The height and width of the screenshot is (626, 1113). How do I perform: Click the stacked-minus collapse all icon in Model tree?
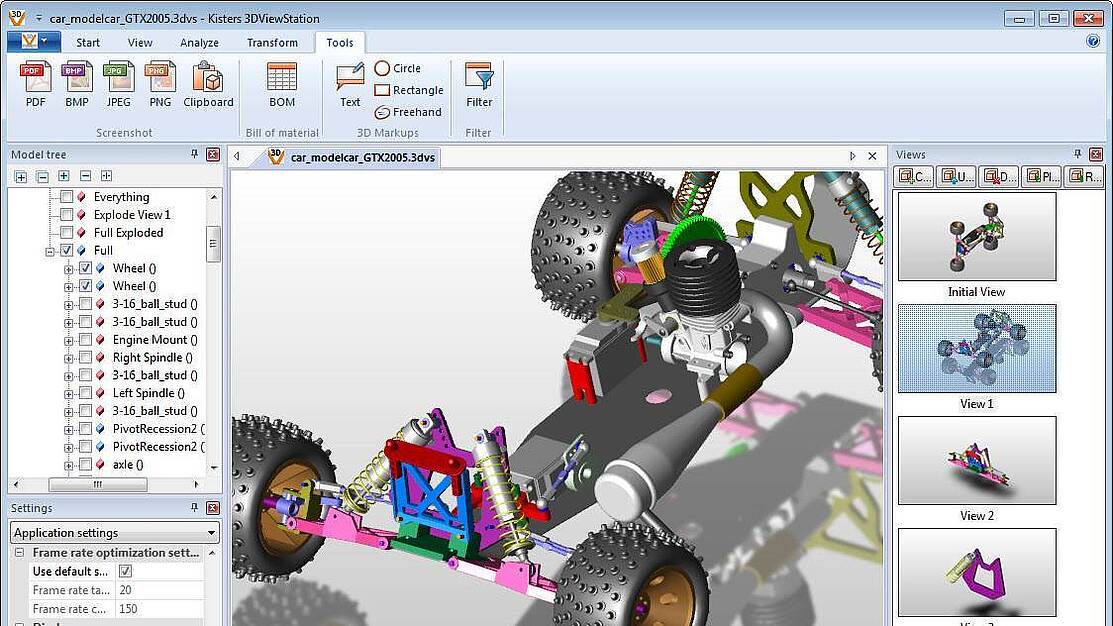[43, 176]
